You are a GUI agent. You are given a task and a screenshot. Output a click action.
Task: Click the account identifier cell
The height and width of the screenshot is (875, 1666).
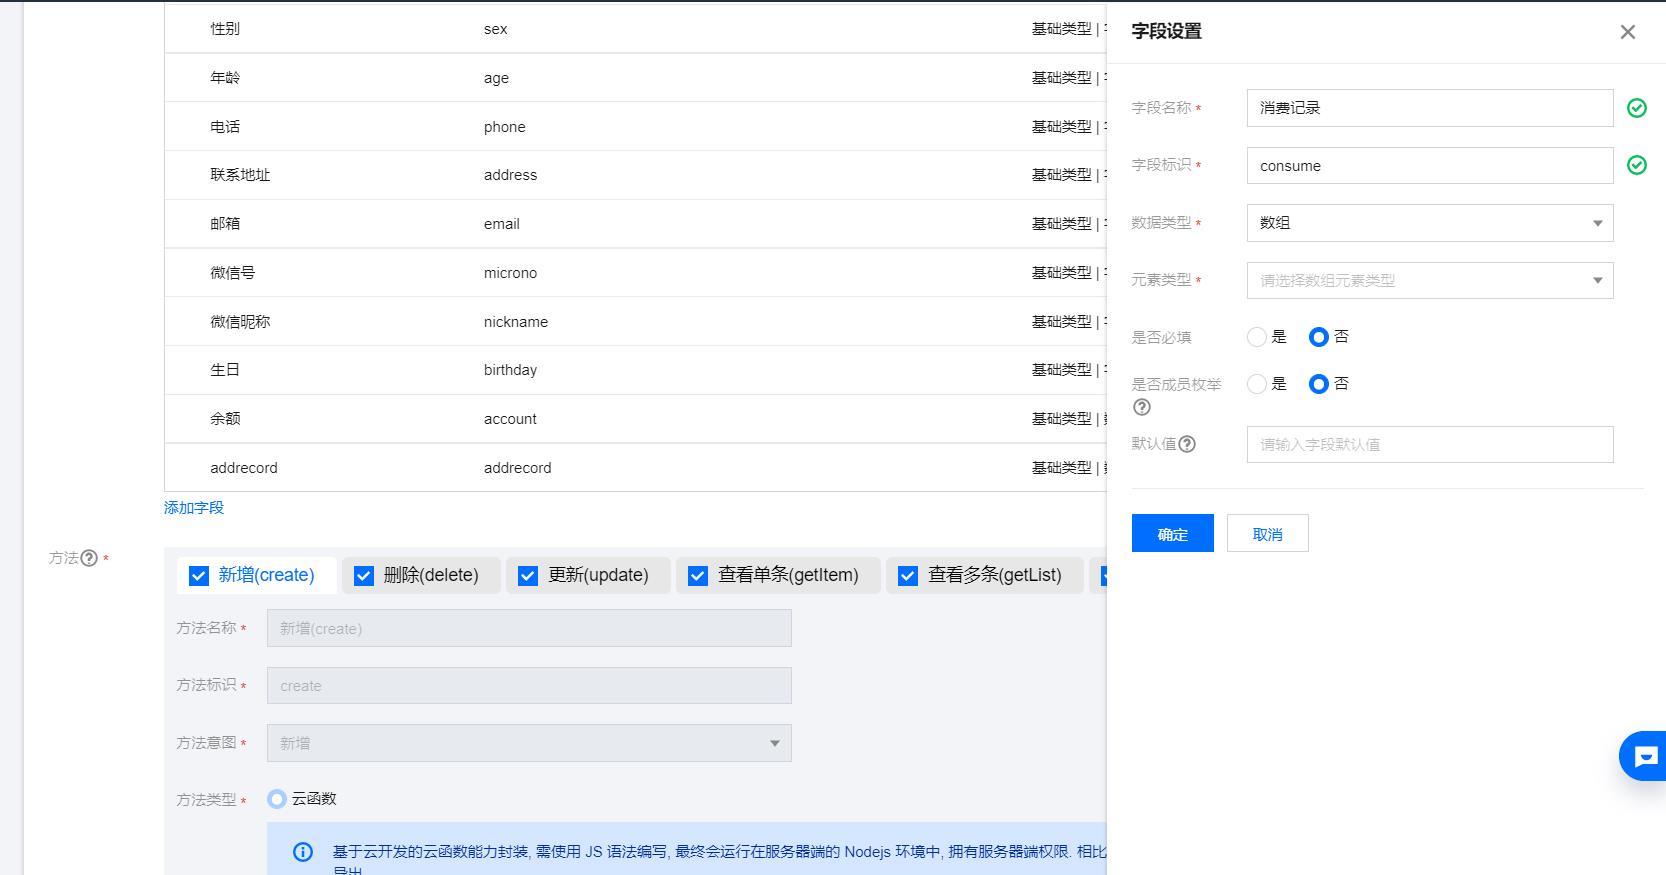pyautogui.click(x=510, y=419)
